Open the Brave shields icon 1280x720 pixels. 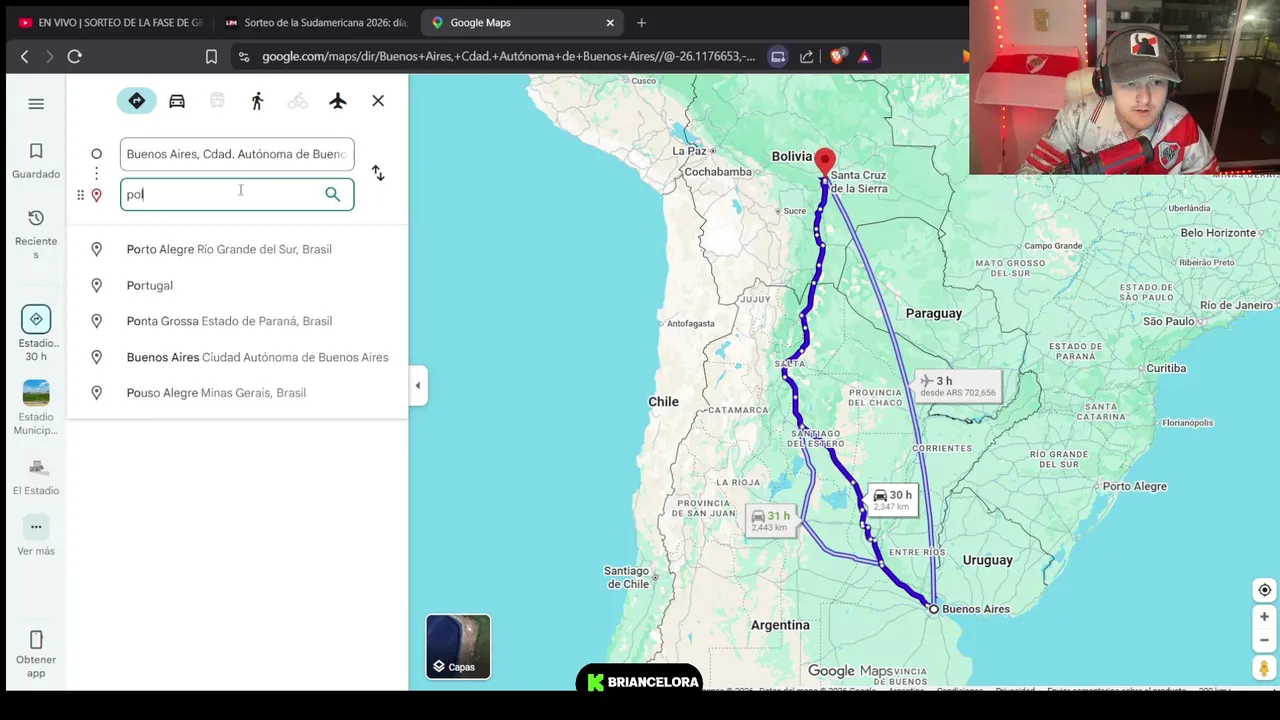pos(838,57)
